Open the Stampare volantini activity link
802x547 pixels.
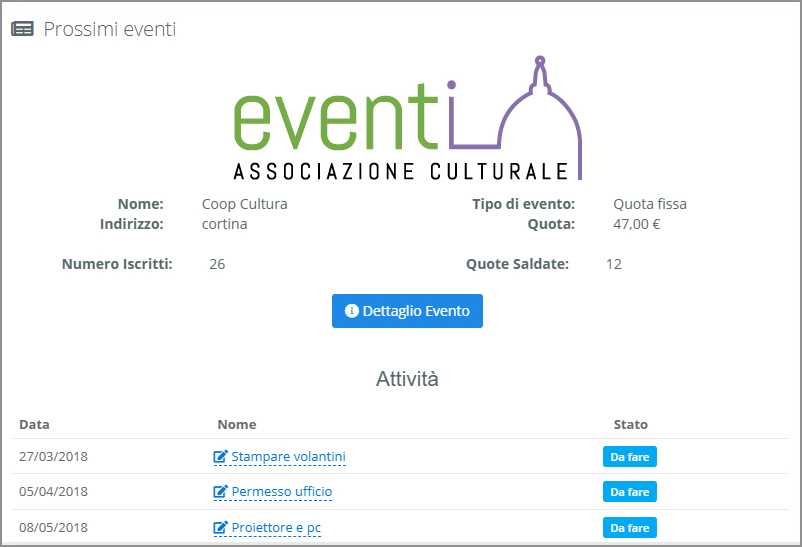[x=288, y=457]
